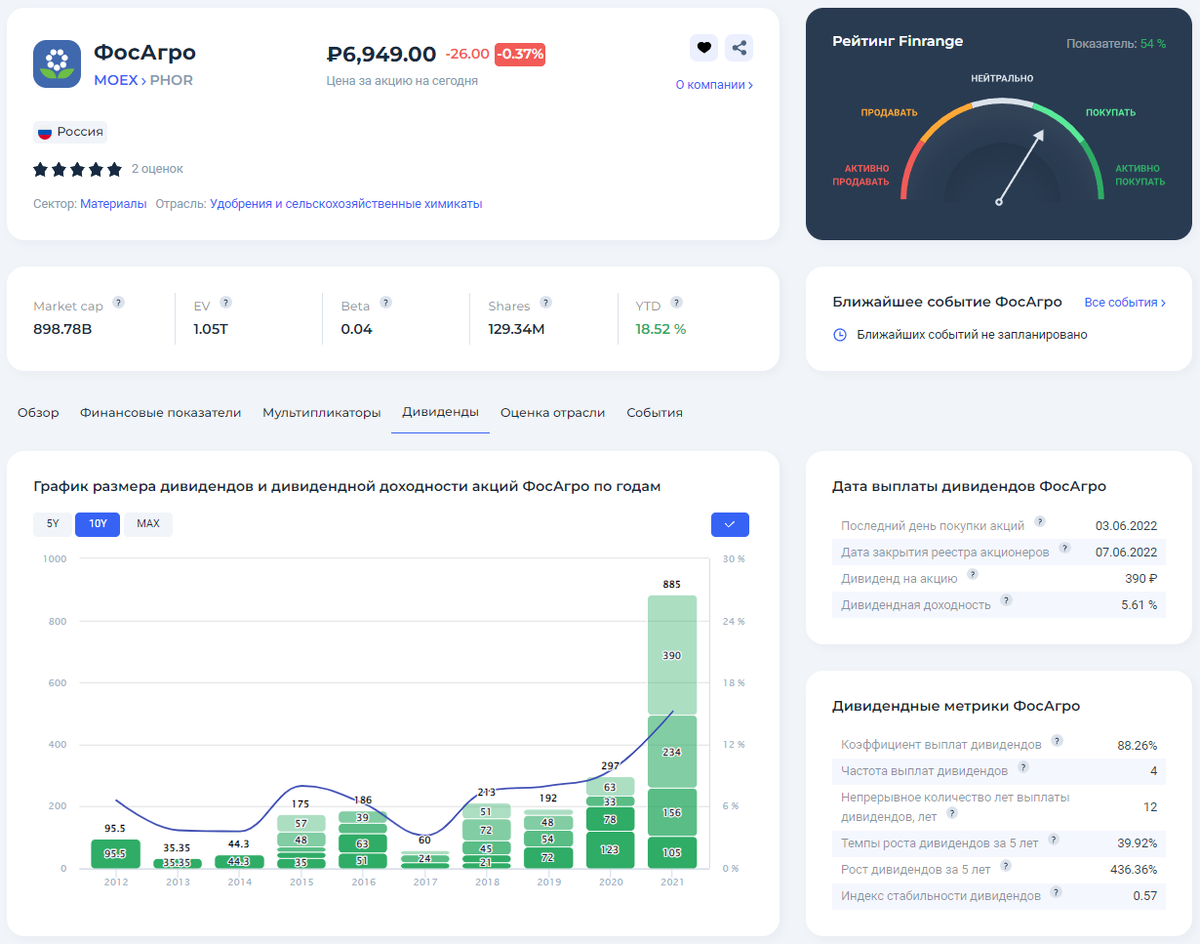Open the hint for Индекс стабильности дивидендов
This screenshot has width=1200, height=944.
click(1057, 893)
